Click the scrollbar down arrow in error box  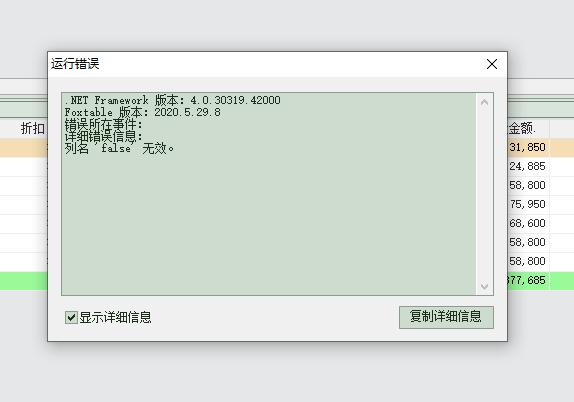pos(484,286)
